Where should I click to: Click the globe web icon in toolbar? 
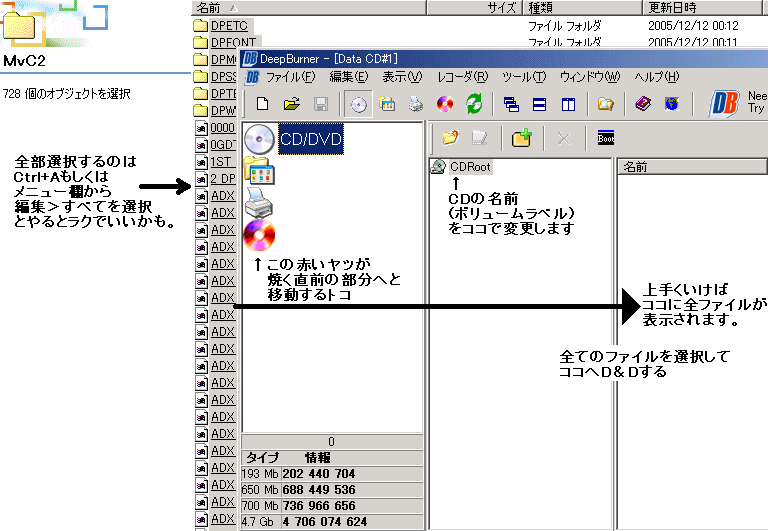(x=672, y=103)
